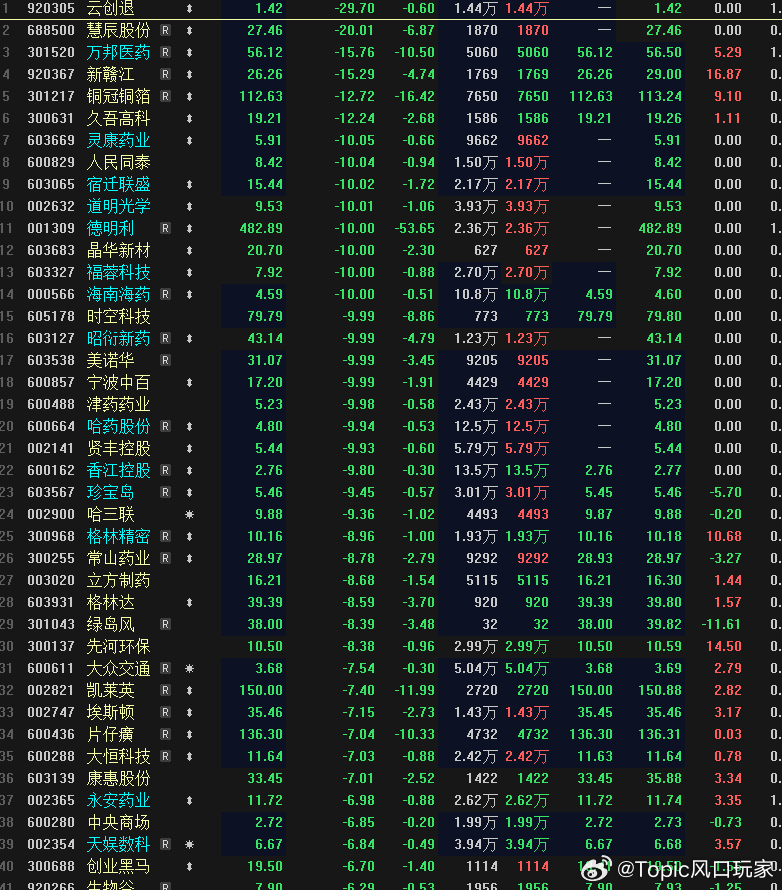Click the diamond marker in 福蓉科技 row
782x890 pixels.
(x=190, y=273)
